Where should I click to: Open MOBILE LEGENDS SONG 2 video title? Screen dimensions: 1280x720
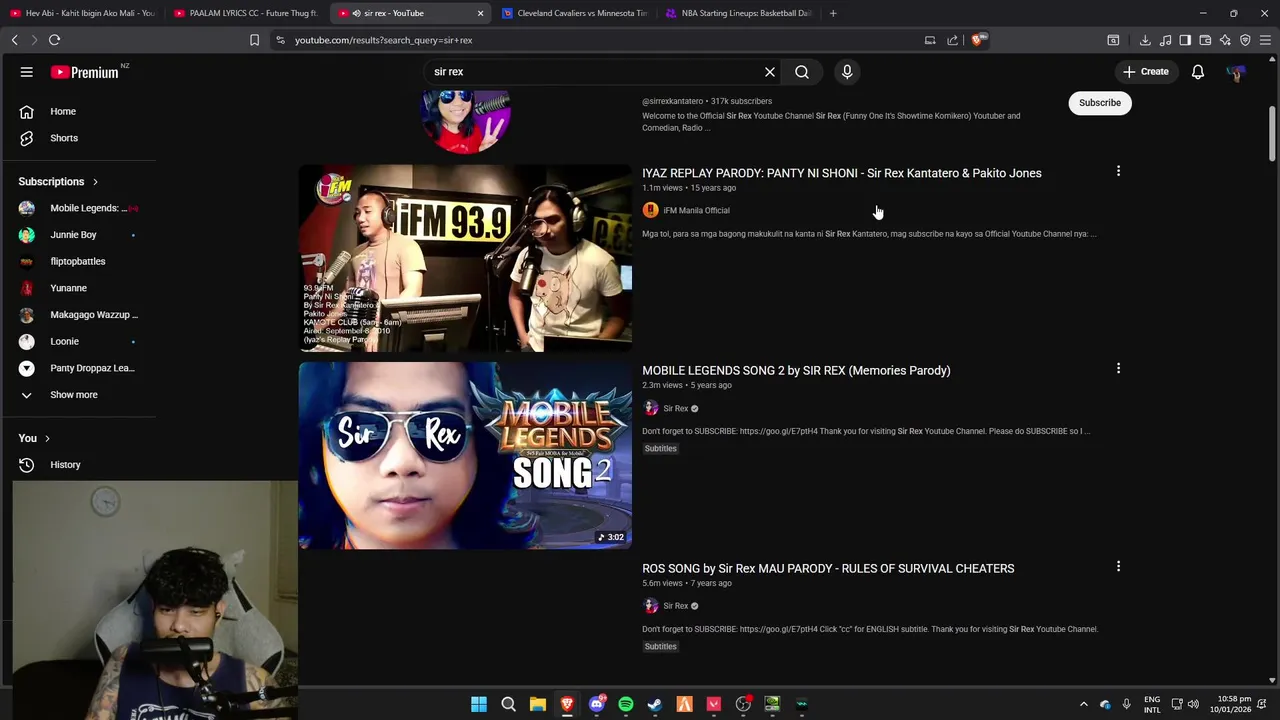[x=796, y=370]
